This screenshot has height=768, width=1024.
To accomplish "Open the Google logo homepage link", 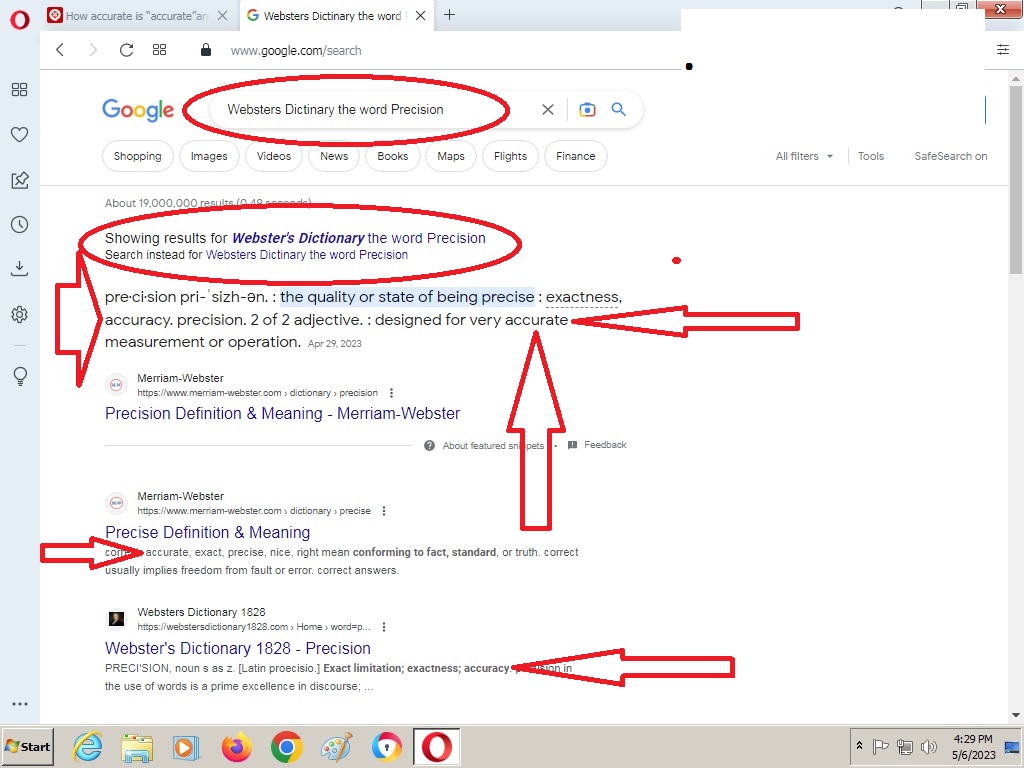I will 138,110.
